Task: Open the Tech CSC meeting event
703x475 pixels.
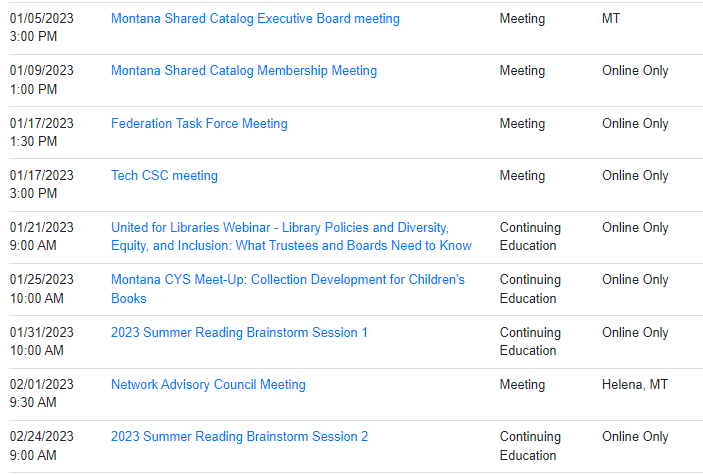Action: 164,176
